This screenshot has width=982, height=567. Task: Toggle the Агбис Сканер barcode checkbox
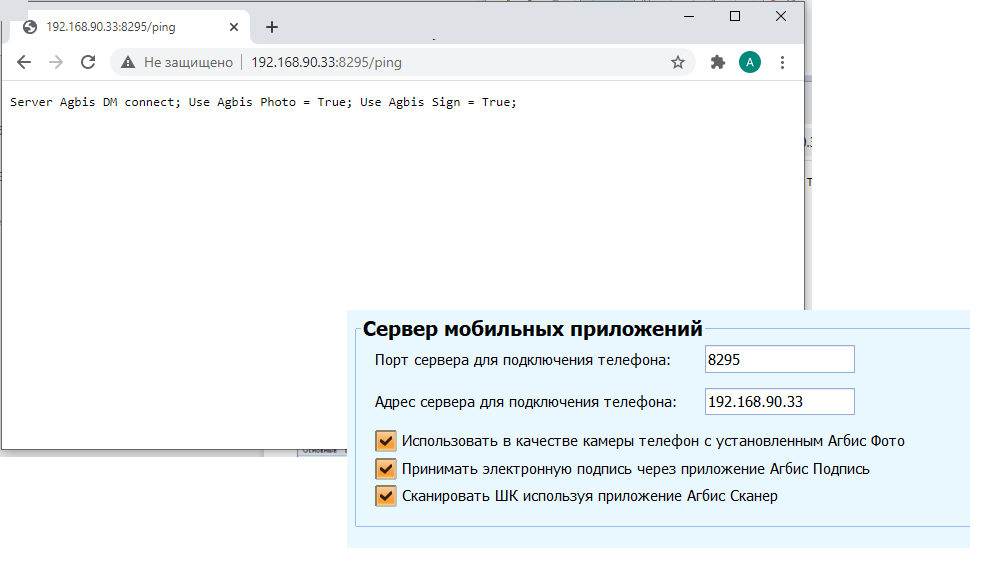(x=386, y=496)
